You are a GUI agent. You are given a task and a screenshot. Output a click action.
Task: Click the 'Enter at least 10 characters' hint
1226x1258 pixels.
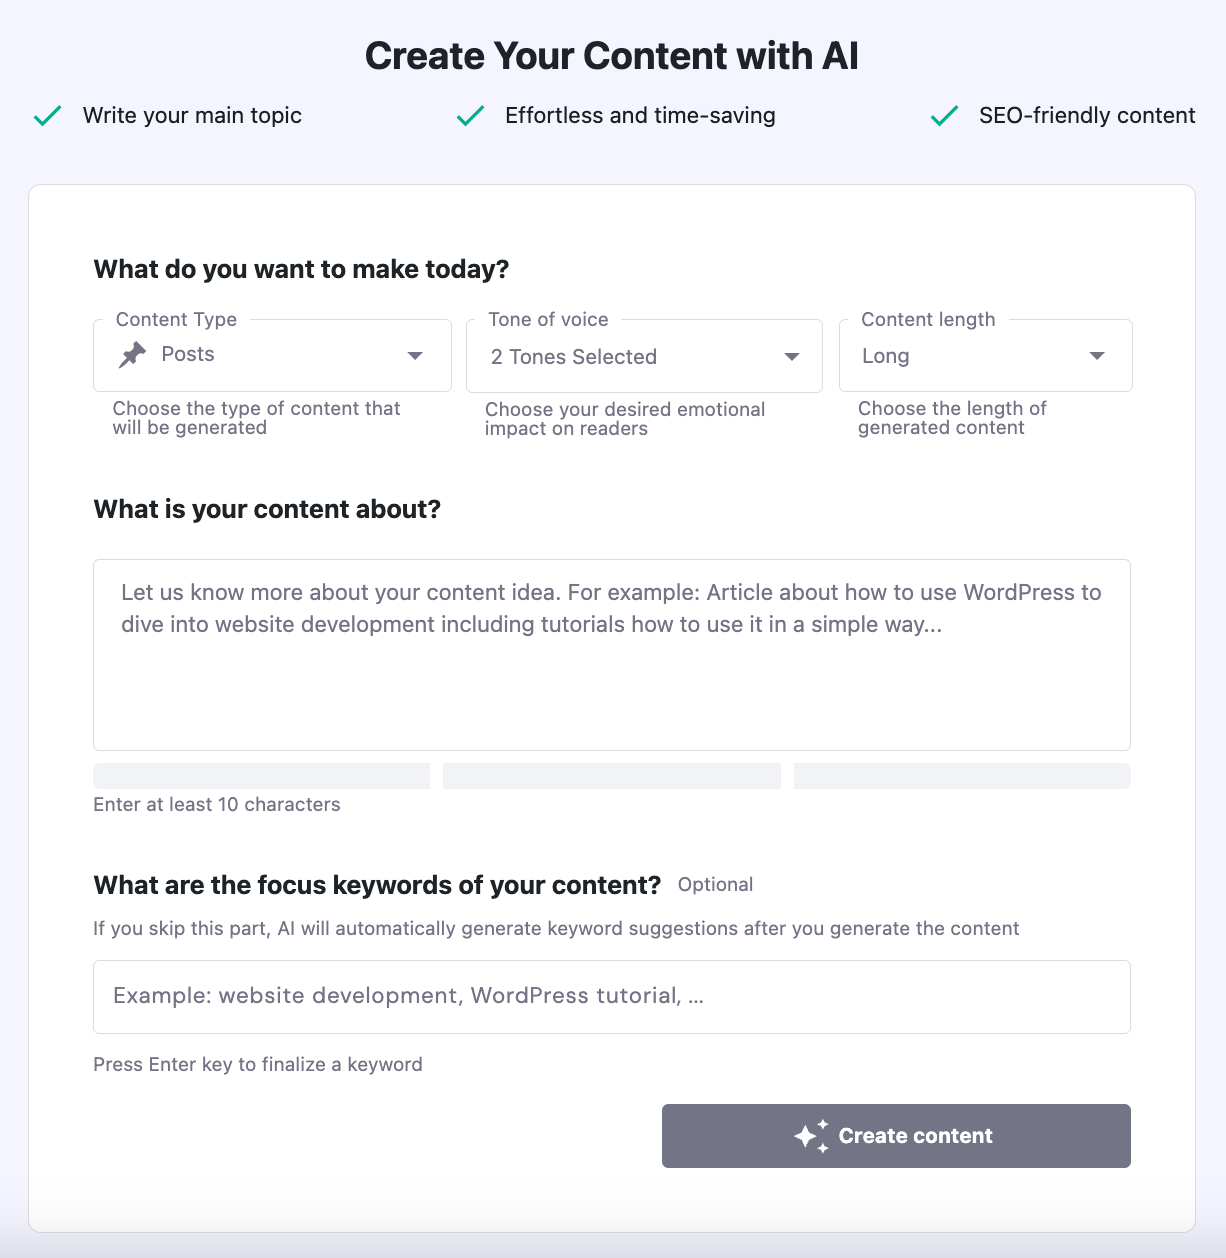(x=216, y=804)
